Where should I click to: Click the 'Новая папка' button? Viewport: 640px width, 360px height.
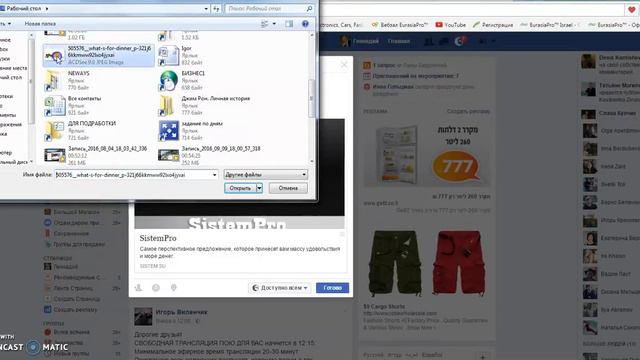pyautogui.click(x=40, y=24)
